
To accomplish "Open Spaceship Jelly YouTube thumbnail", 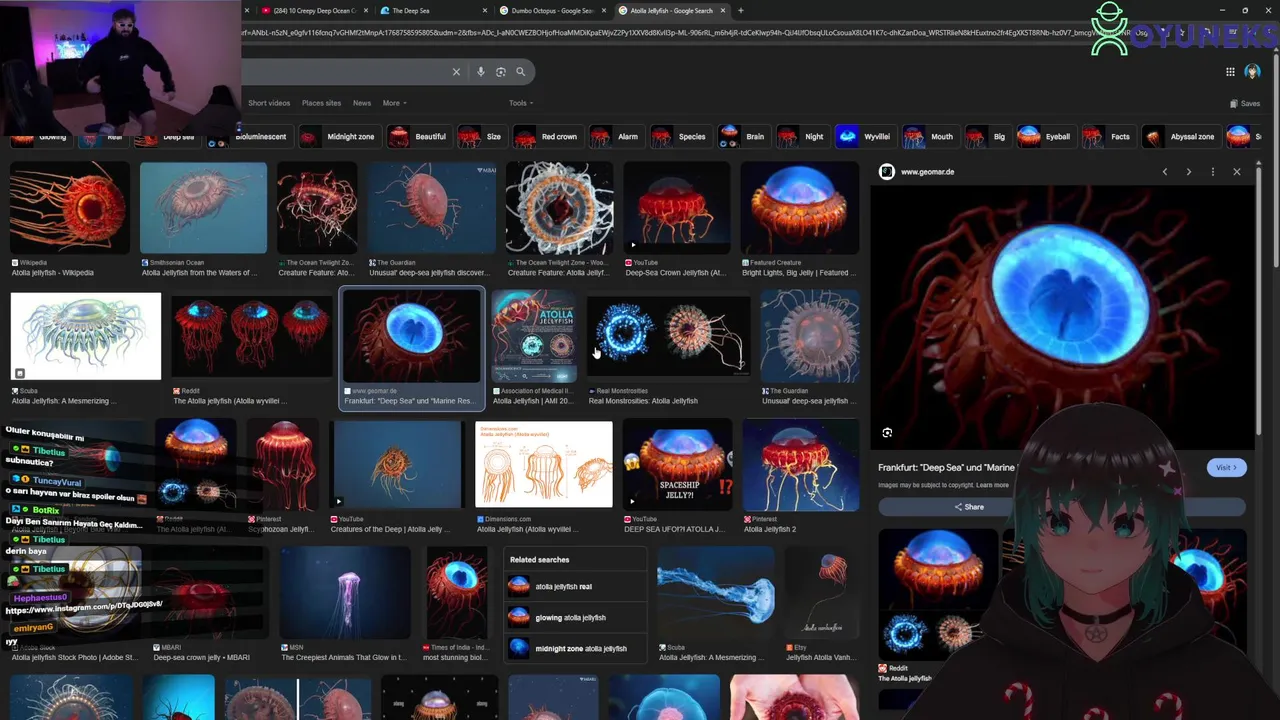I will coord(677,464).
